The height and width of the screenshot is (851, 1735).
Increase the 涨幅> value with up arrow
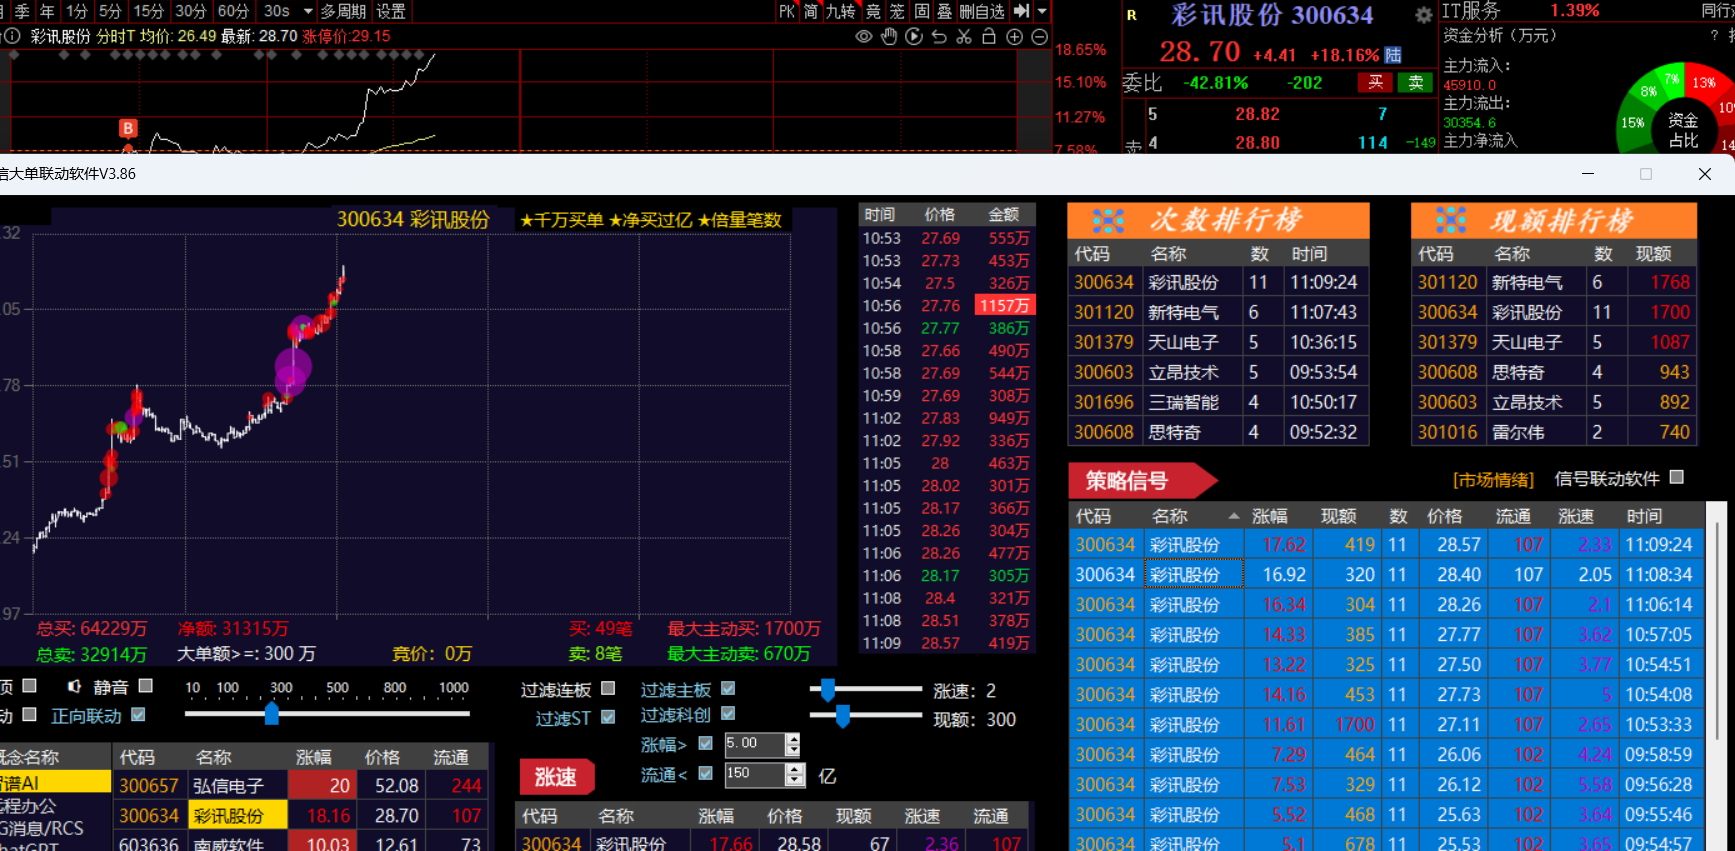793,739
